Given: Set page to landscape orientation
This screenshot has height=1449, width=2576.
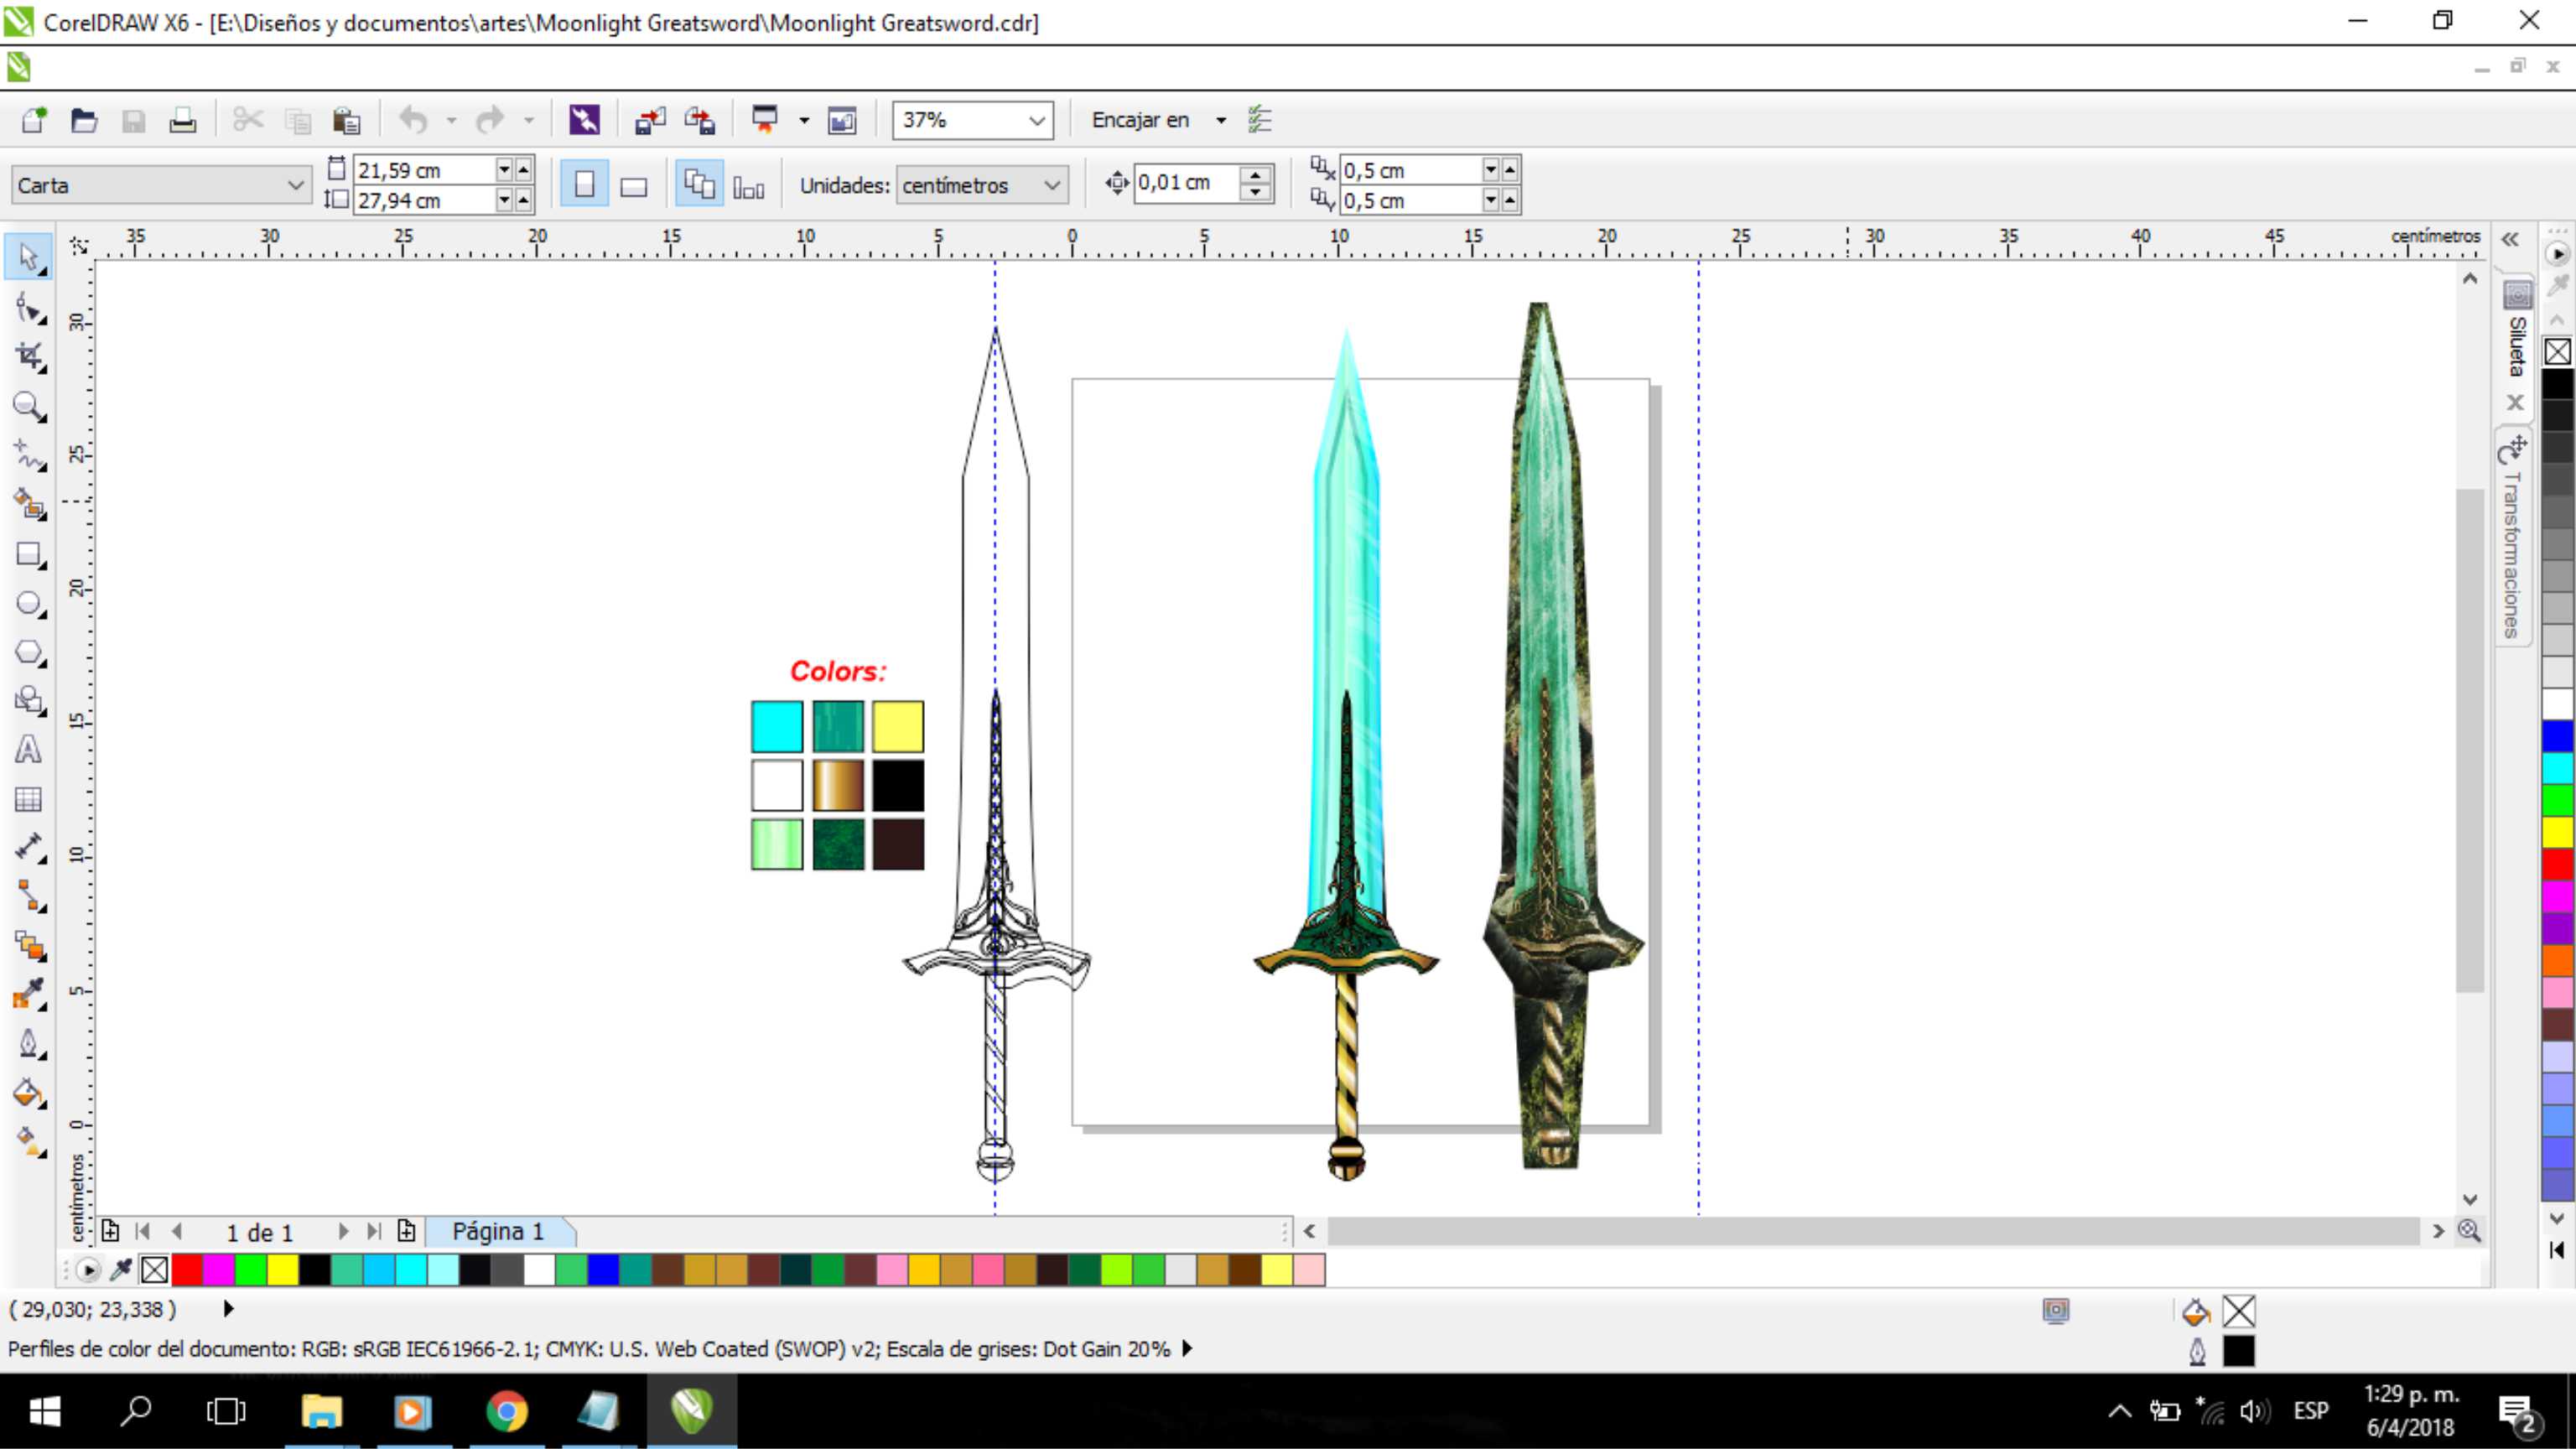Looking at the screenshot, I should 633,185.
